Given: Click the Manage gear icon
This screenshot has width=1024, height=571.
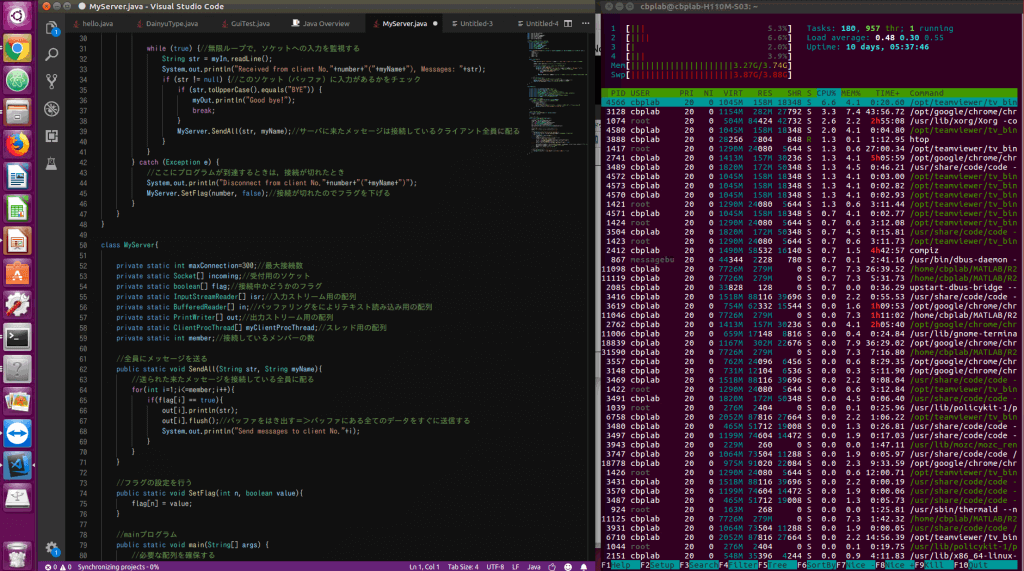Looking at the screenshot, I should (50, 547).
